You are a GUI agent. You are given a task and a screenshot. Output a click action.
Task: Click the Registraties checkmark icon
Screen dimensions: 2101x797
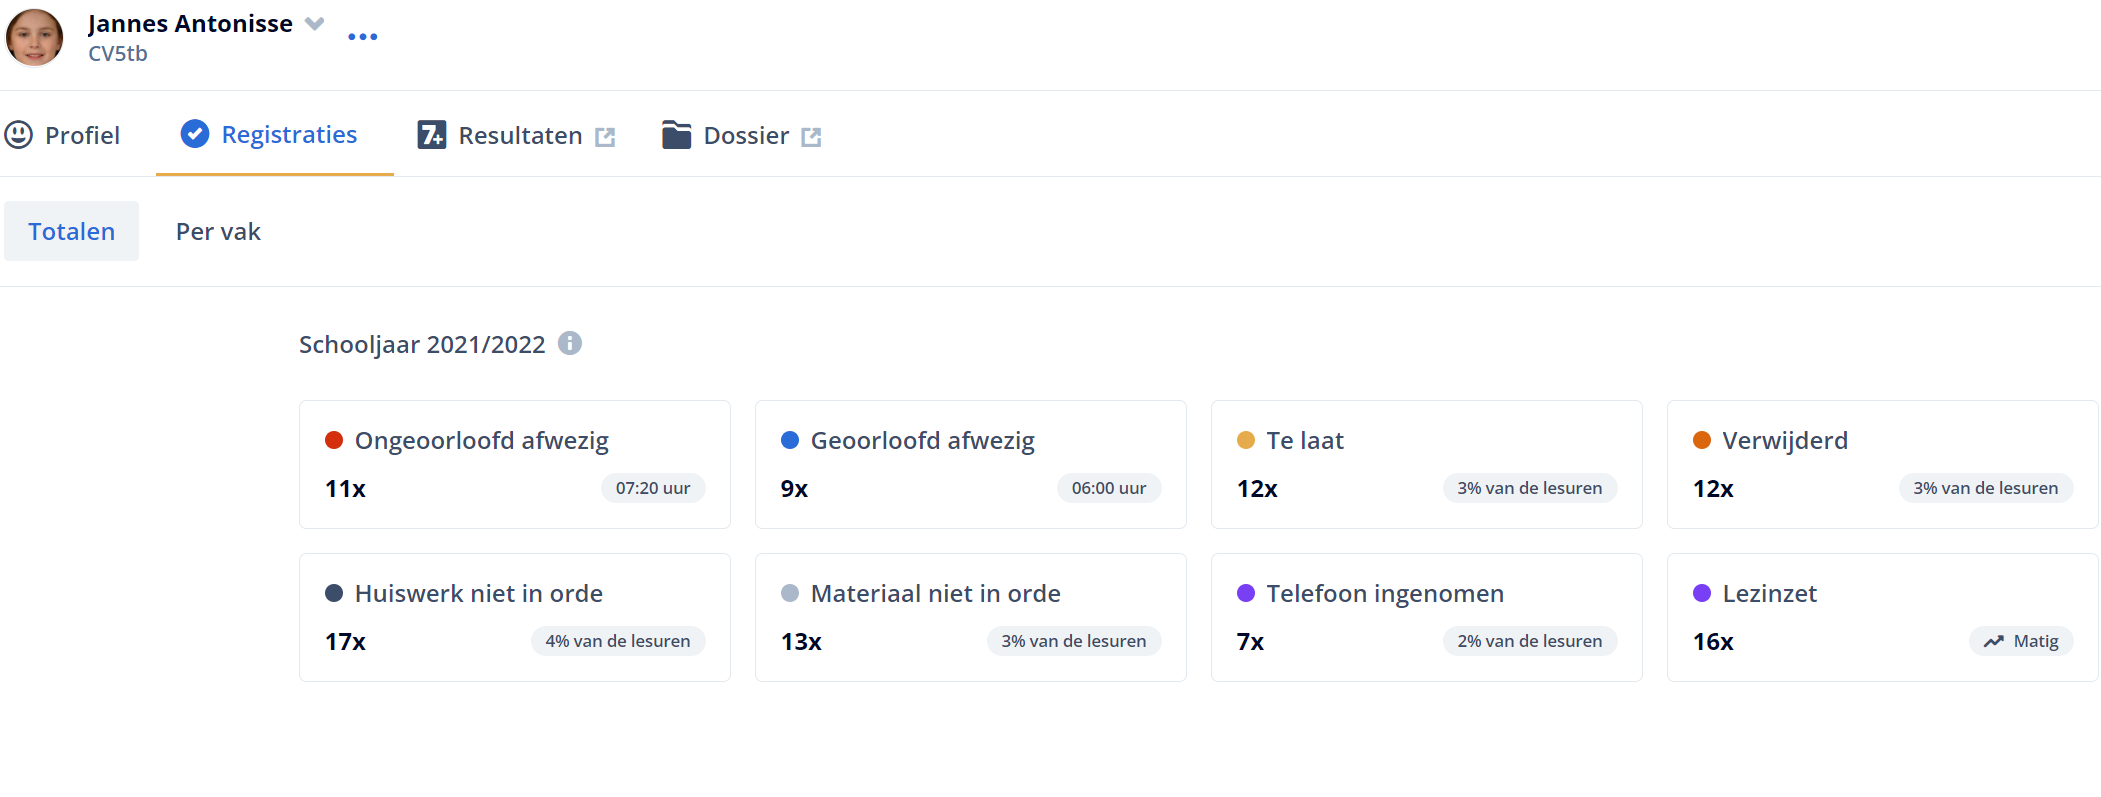tap(195, 134)
